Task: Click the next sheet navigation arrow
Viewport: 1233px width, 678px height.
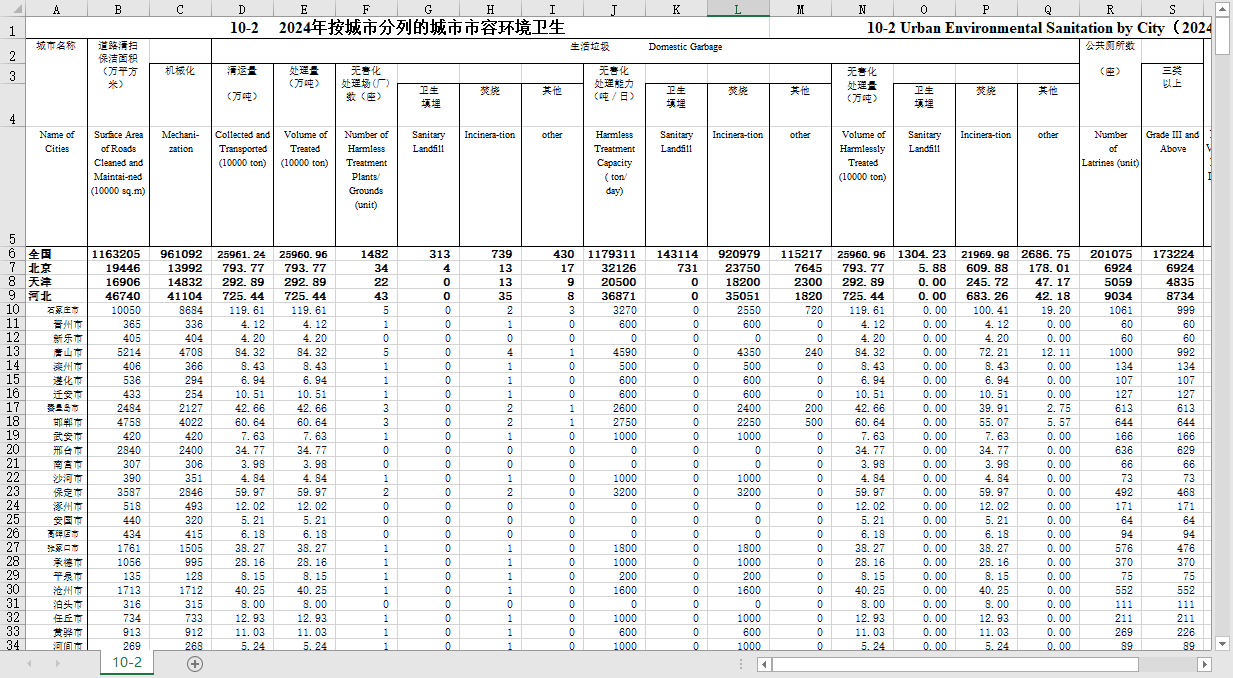Action: pos(57,664)
